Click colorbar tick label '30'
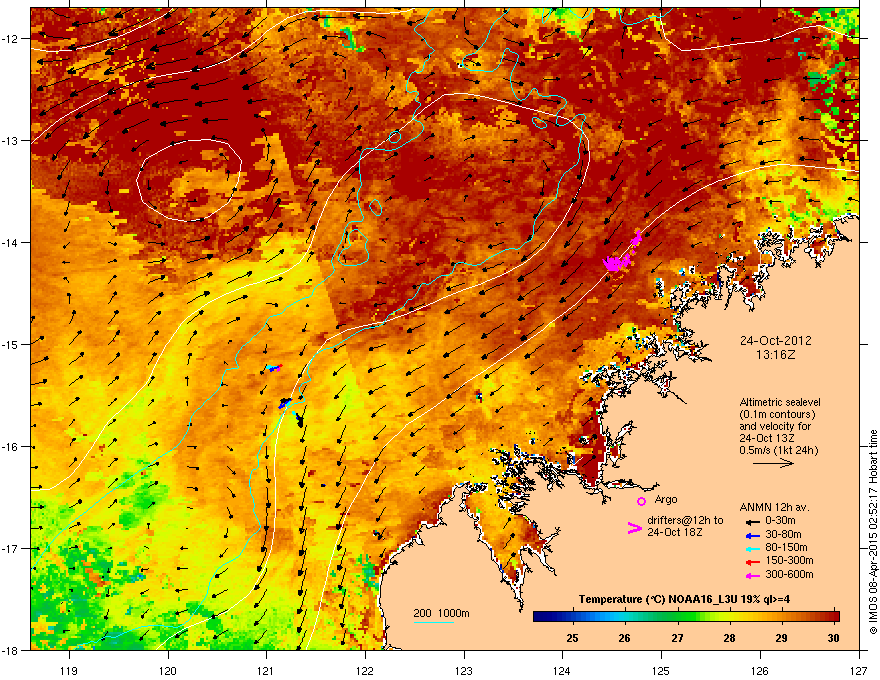 (x=833, y=638)
